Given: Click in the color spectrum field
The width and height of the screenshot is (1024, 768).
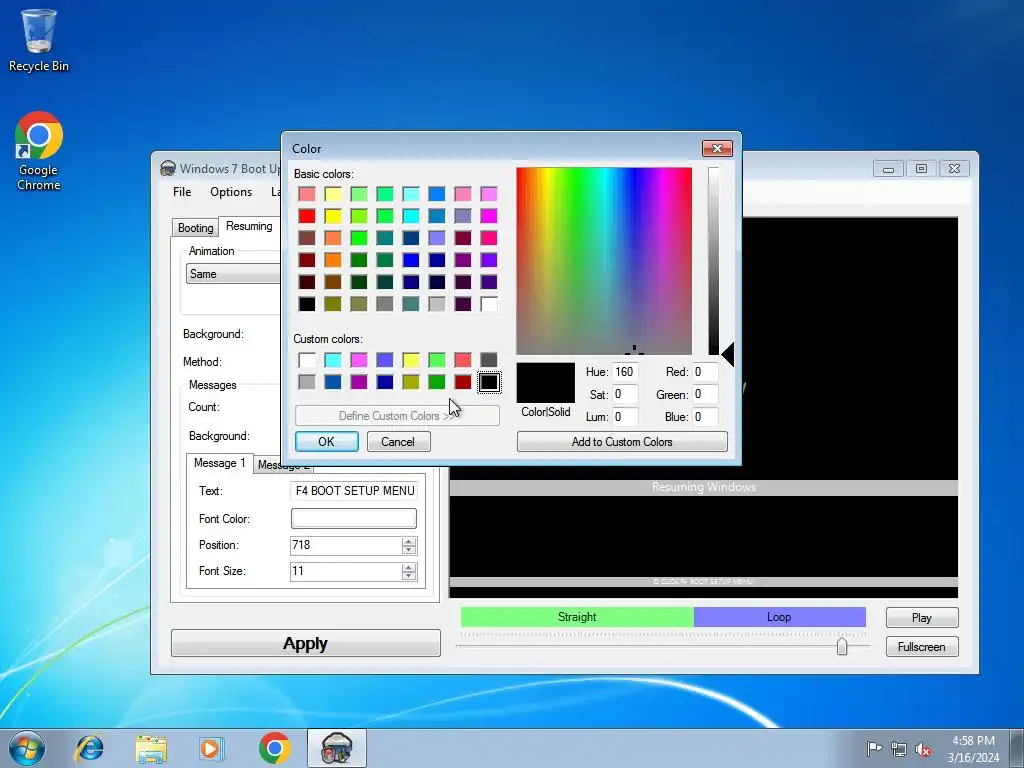Looking at the screenshot, I should tap(604, 261).
